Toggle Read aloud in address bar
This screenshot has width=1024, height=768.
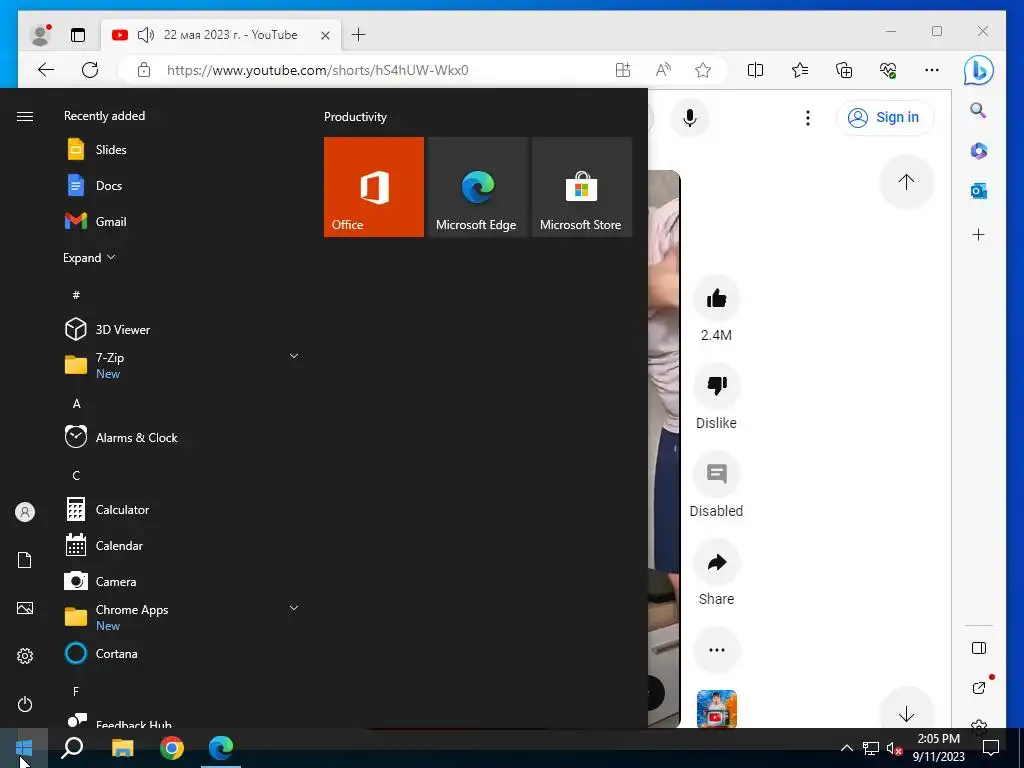click(663, 70)
